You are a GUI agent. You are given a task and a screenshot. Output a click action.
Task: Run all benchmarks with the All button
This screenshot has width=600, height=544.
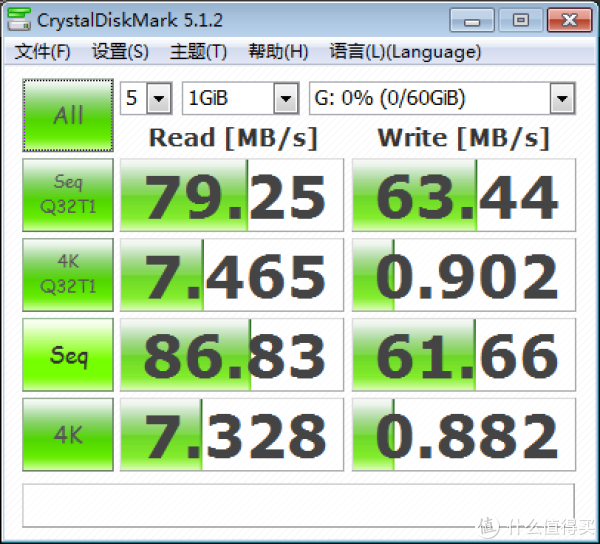[x=68, y=115]
